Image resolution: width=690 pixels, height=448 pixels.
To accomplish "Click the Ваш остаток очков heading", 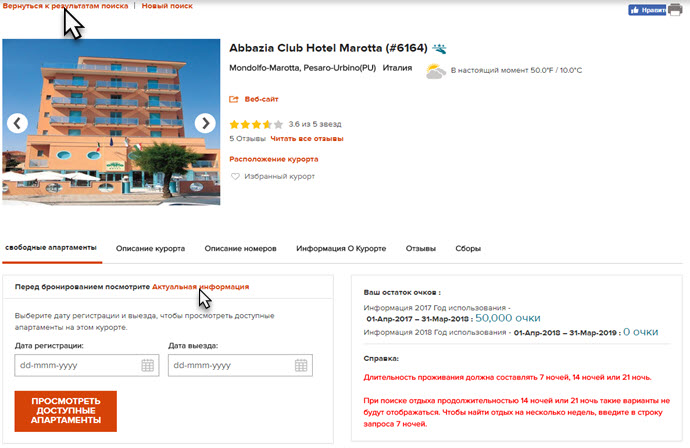I will (402, 293).
